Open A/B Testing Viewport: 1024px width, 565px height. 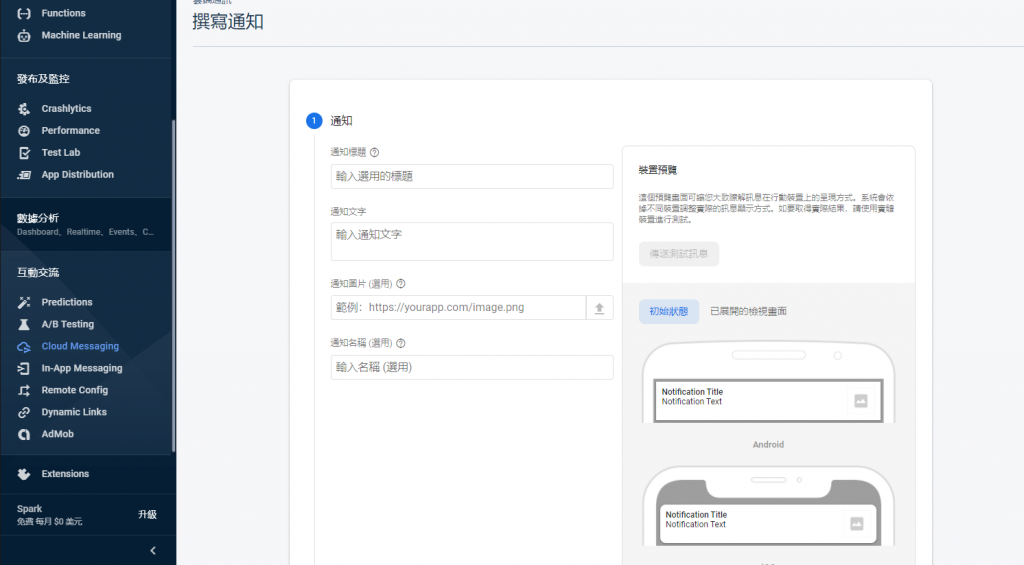coord(67,324)
